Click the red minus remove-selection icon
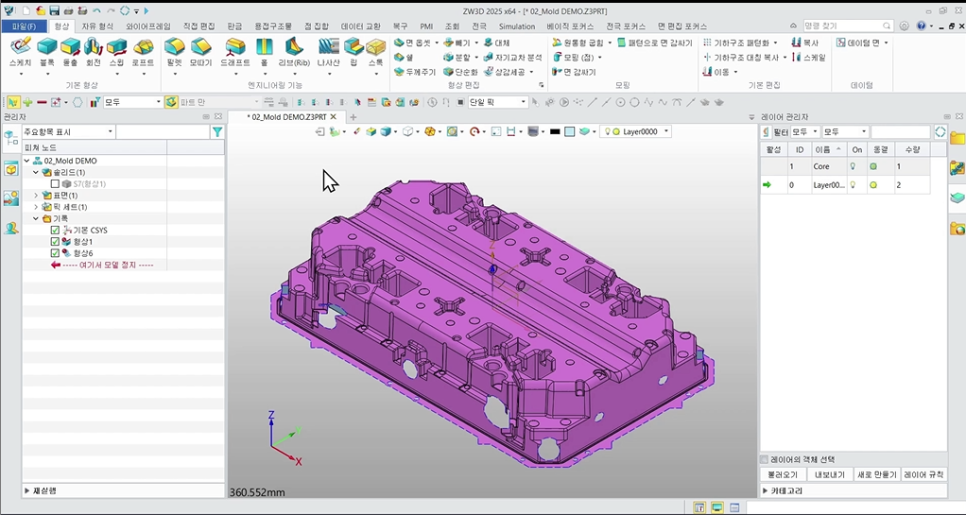Image resolution: width=966 pixels, height=515 pixels. point(41,102)
